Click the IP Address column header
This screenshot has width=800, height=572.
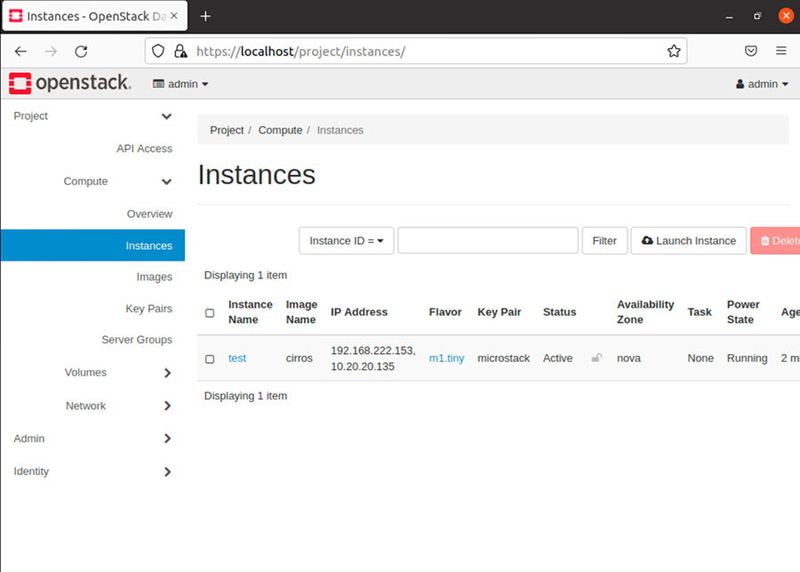[x=359, y=312]
